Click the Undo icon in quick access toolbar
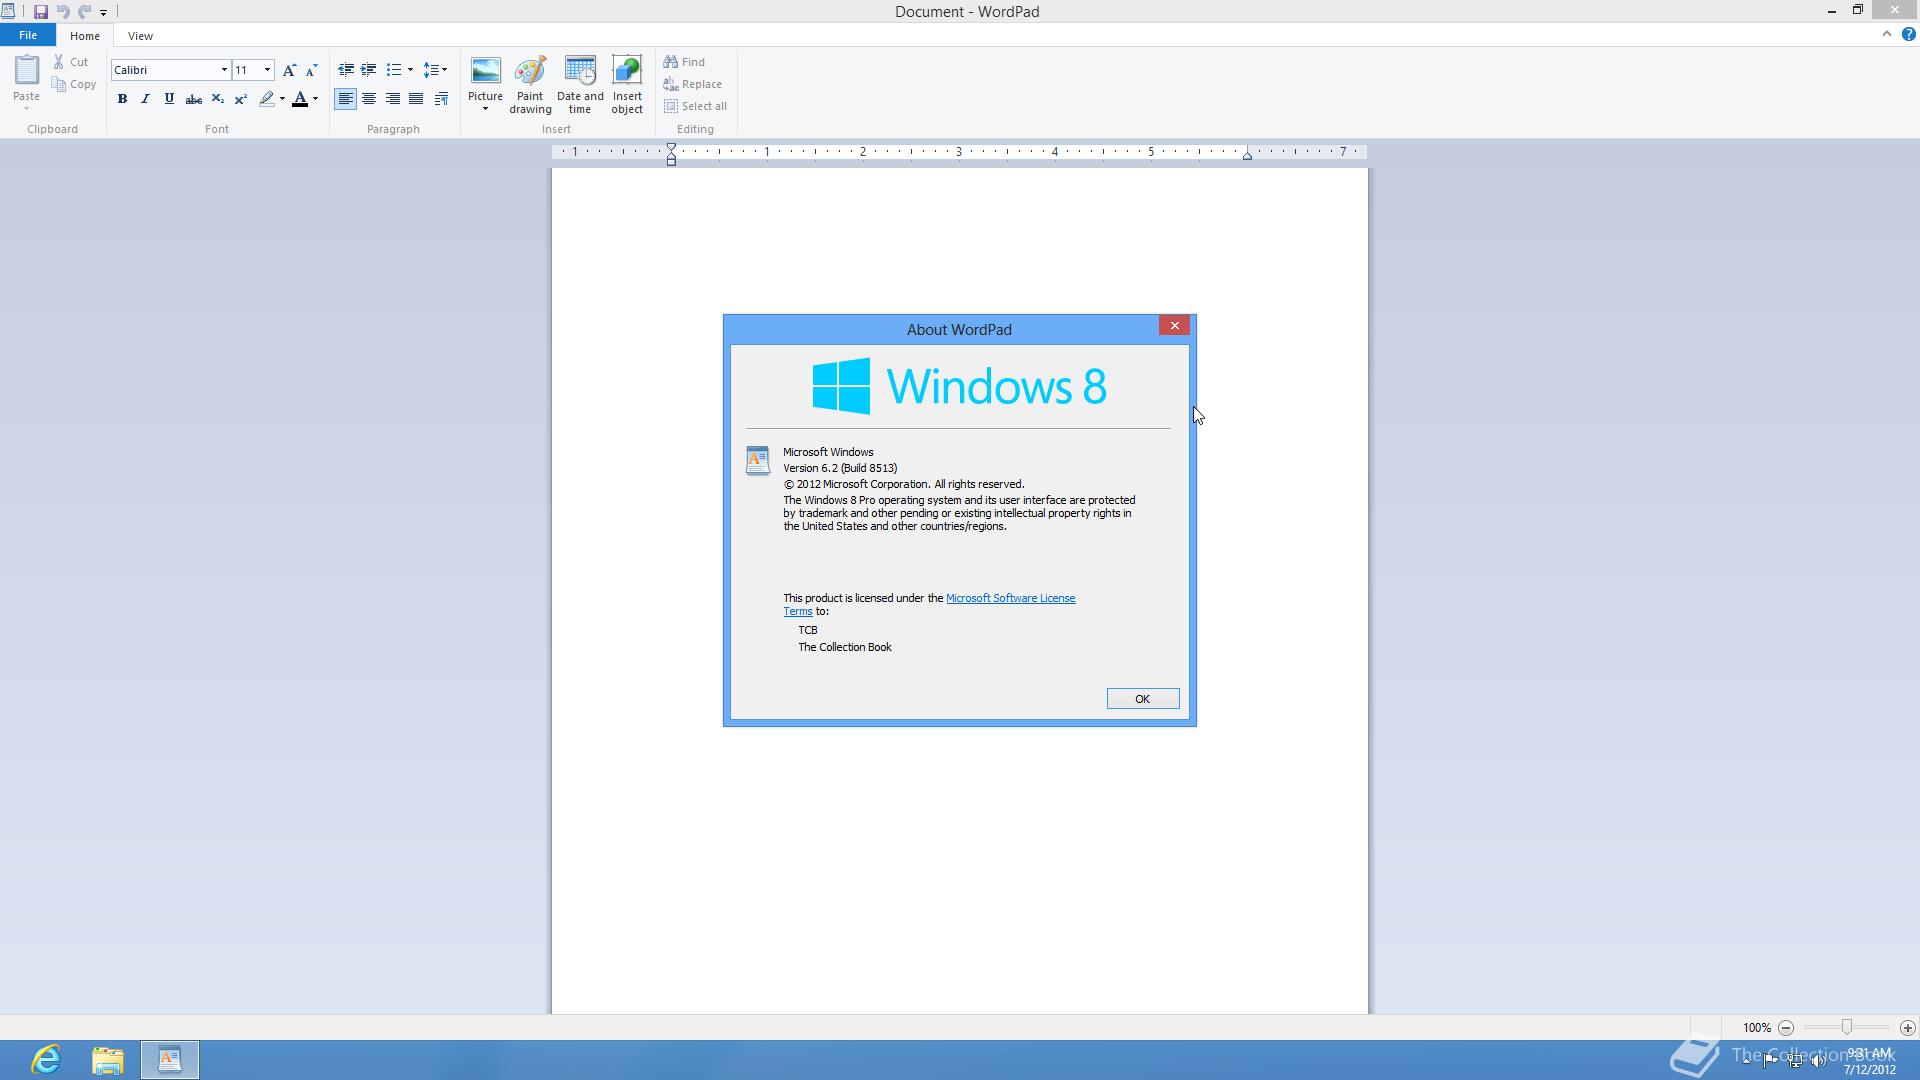The height and width of the screenshot is (1080, 1920). [63, 12]
